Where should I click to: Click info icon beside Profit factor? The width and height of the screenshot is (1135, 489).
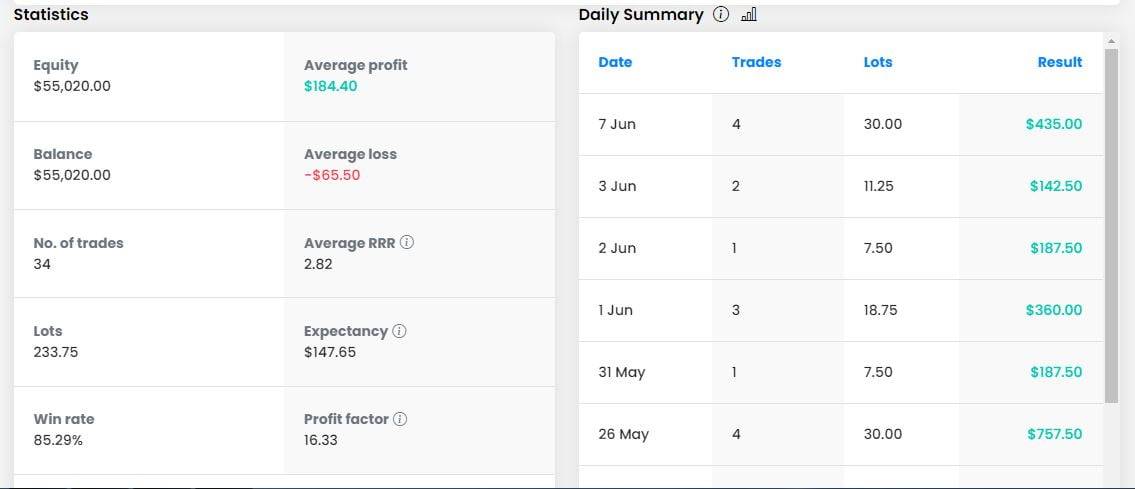pos(400,419)
